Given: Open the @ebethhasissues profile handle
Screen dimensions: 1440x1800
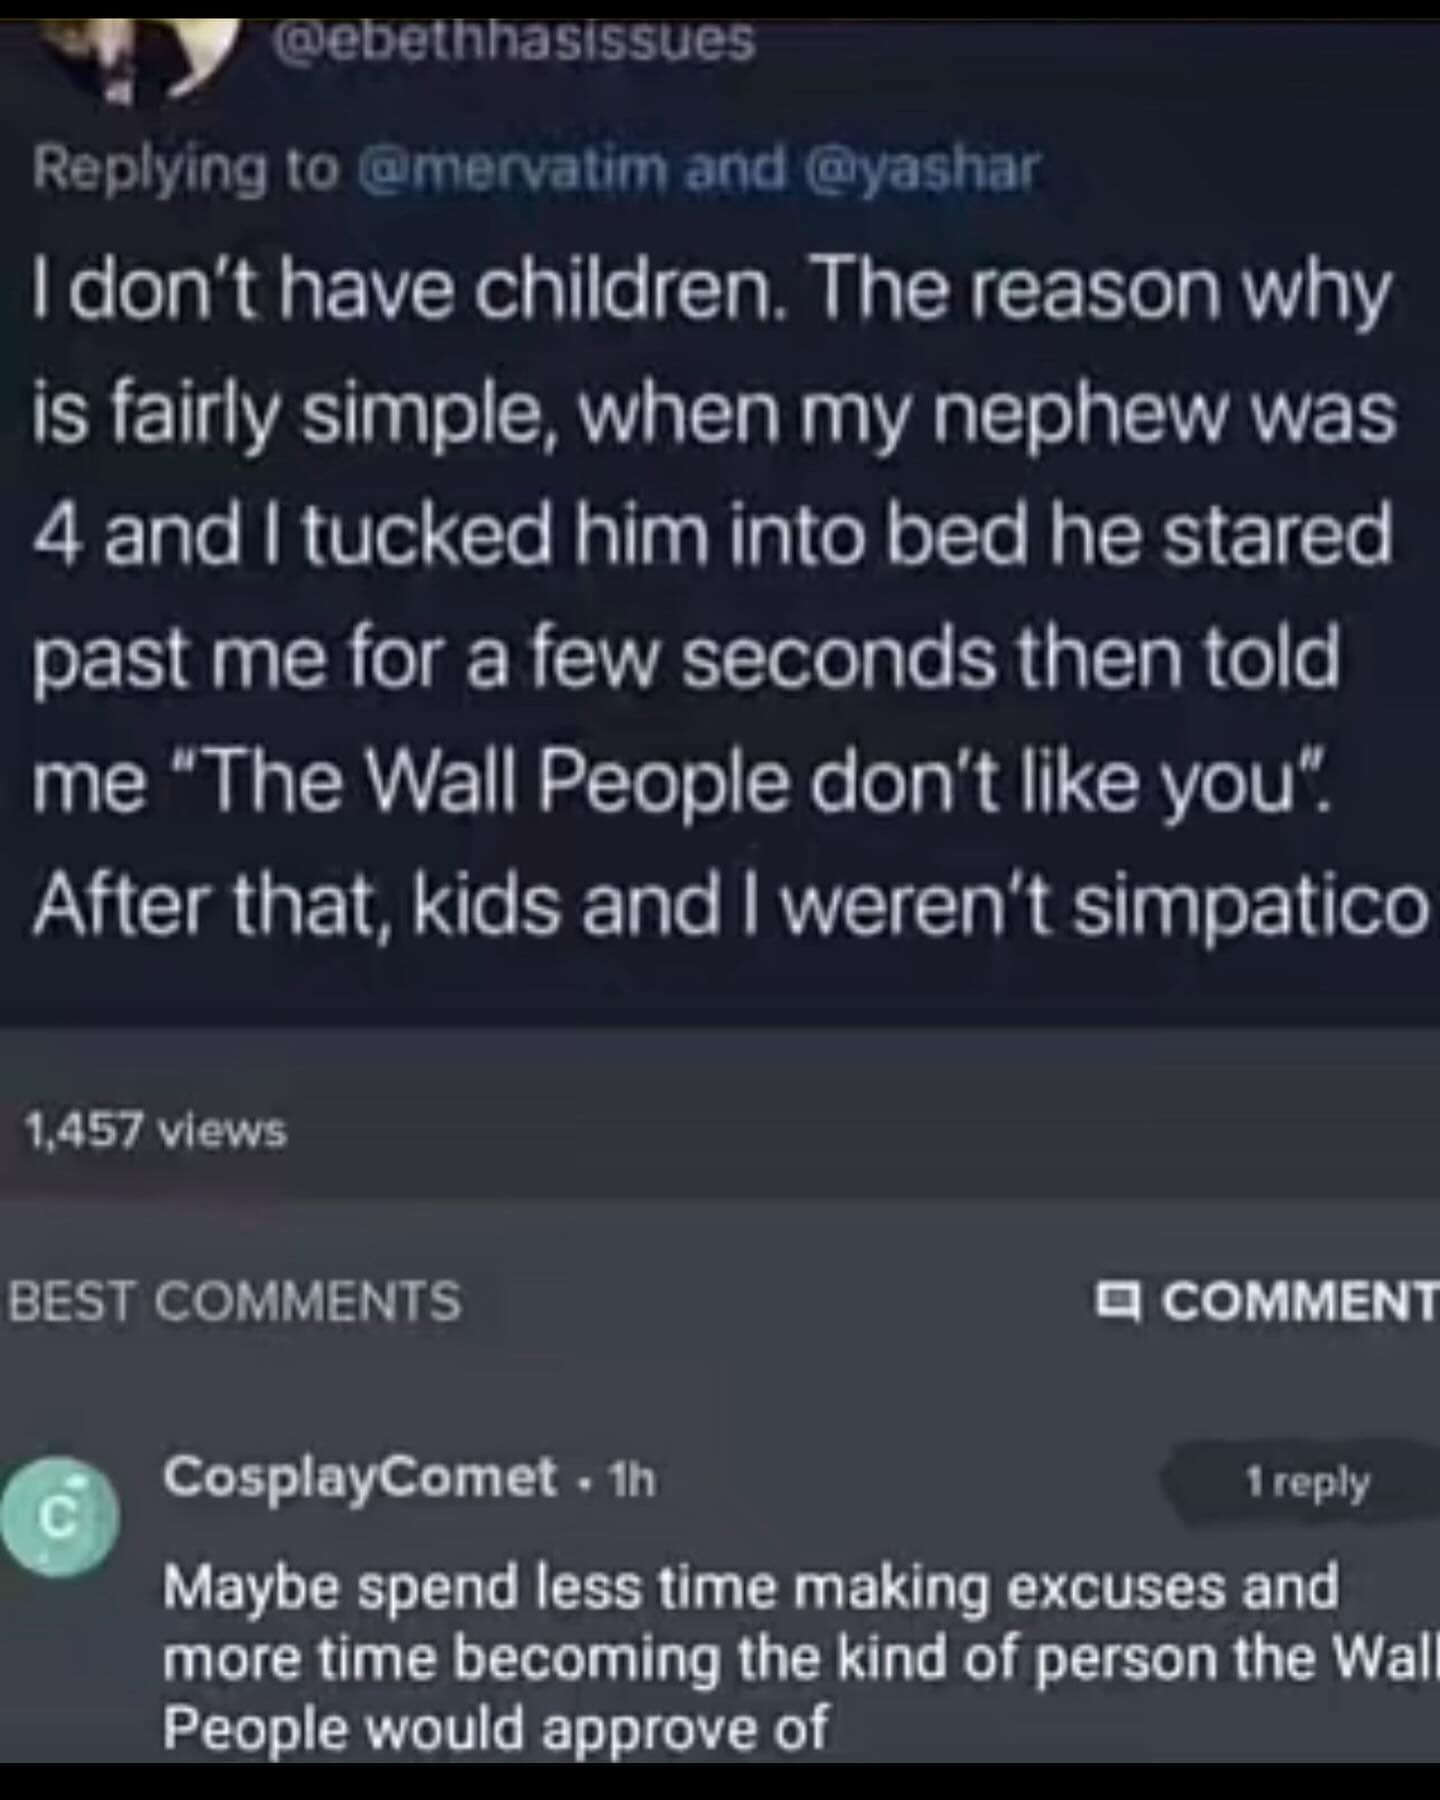Looking at the screenshot, I should point(512,42).
